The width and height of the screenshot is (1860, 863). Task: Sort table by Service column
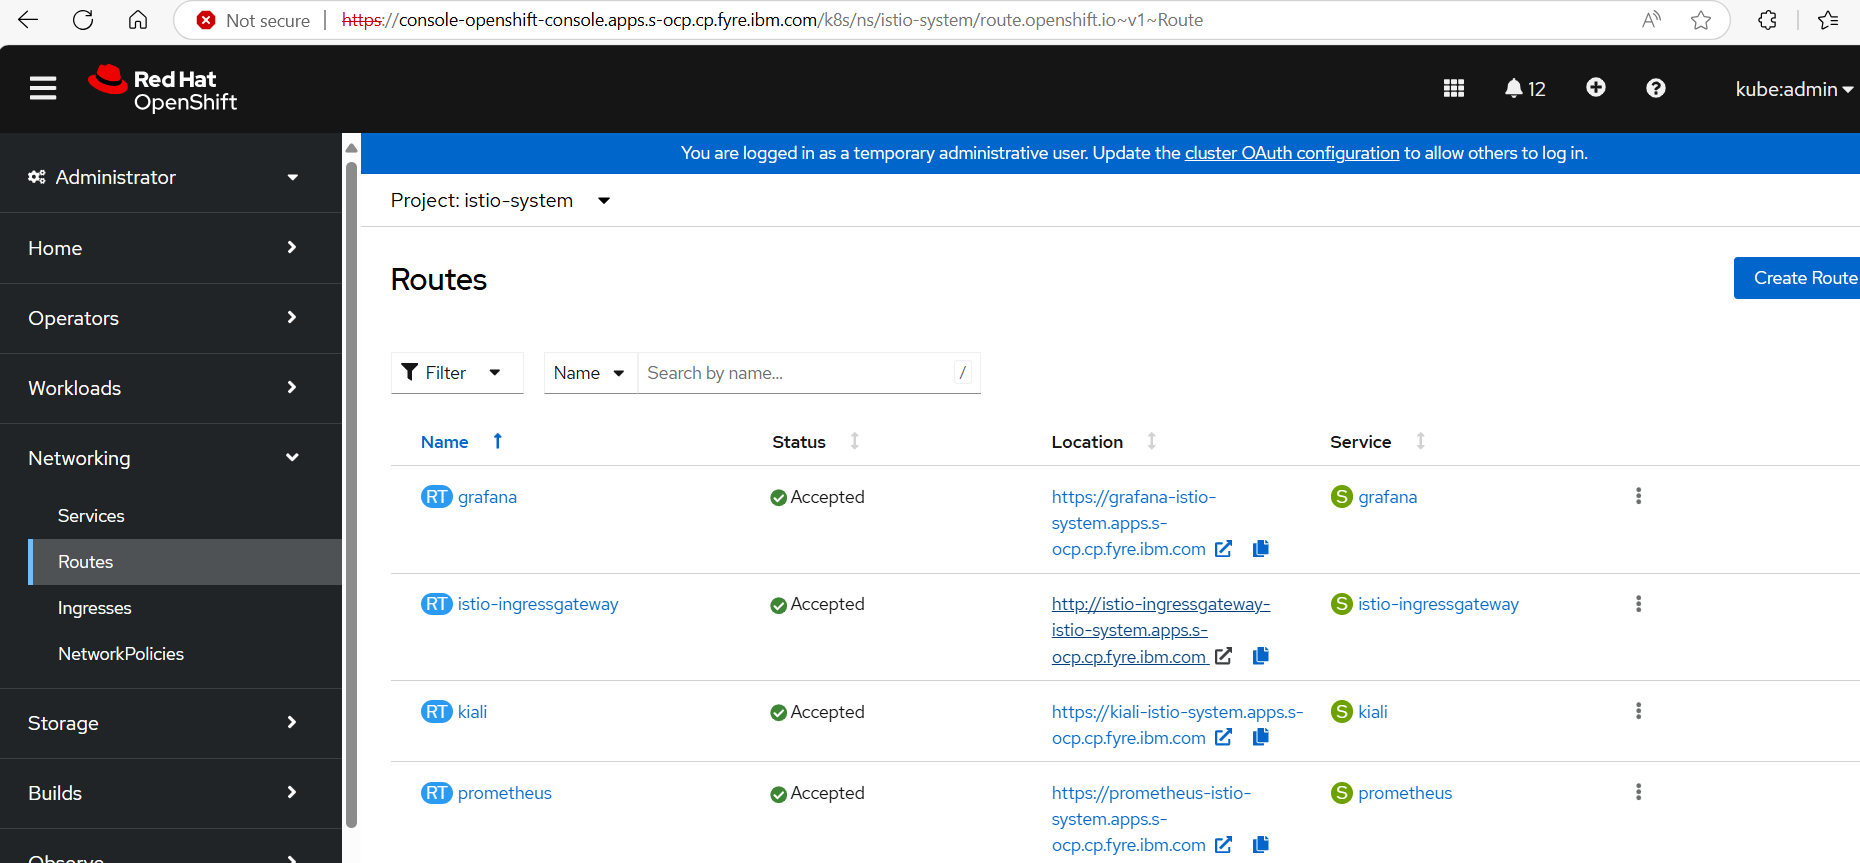coord(1377,442)
